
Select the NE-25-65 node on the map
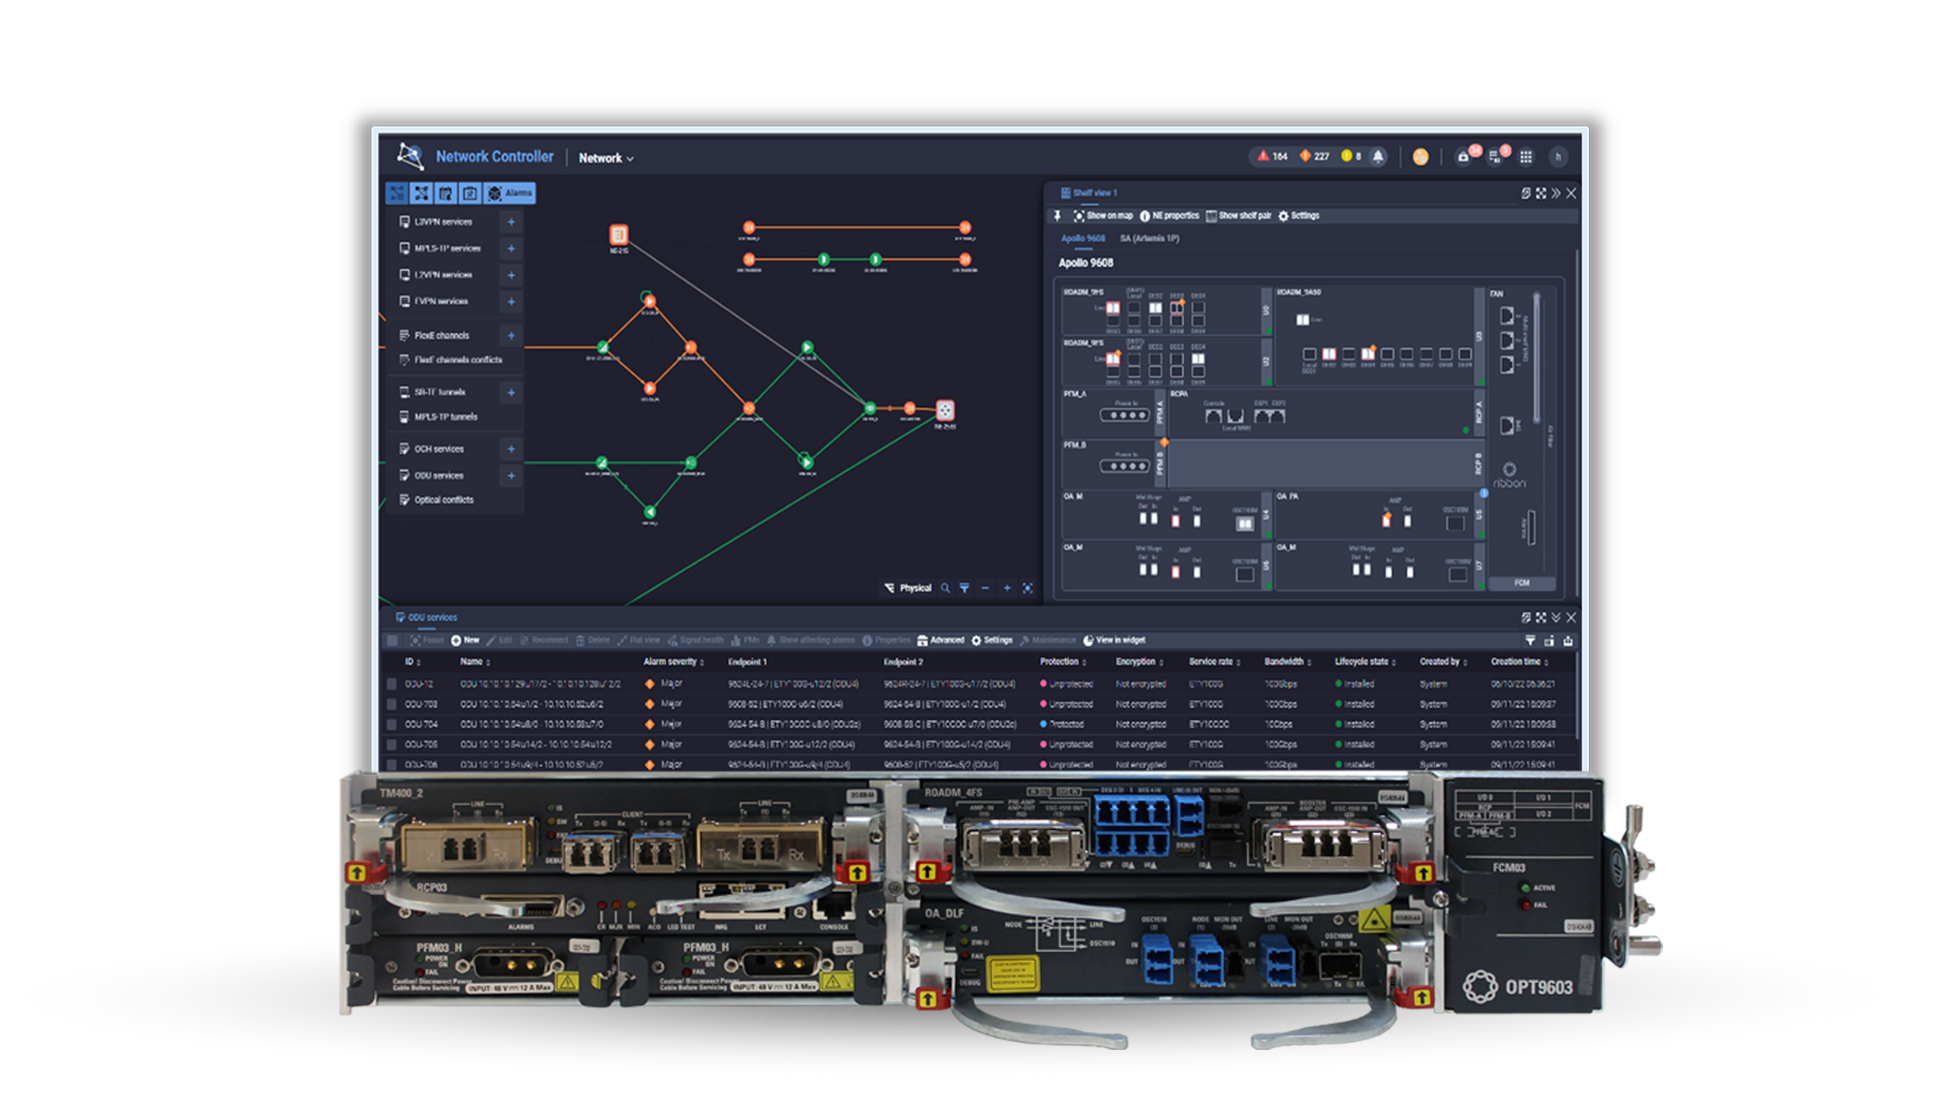coord(945,410)
